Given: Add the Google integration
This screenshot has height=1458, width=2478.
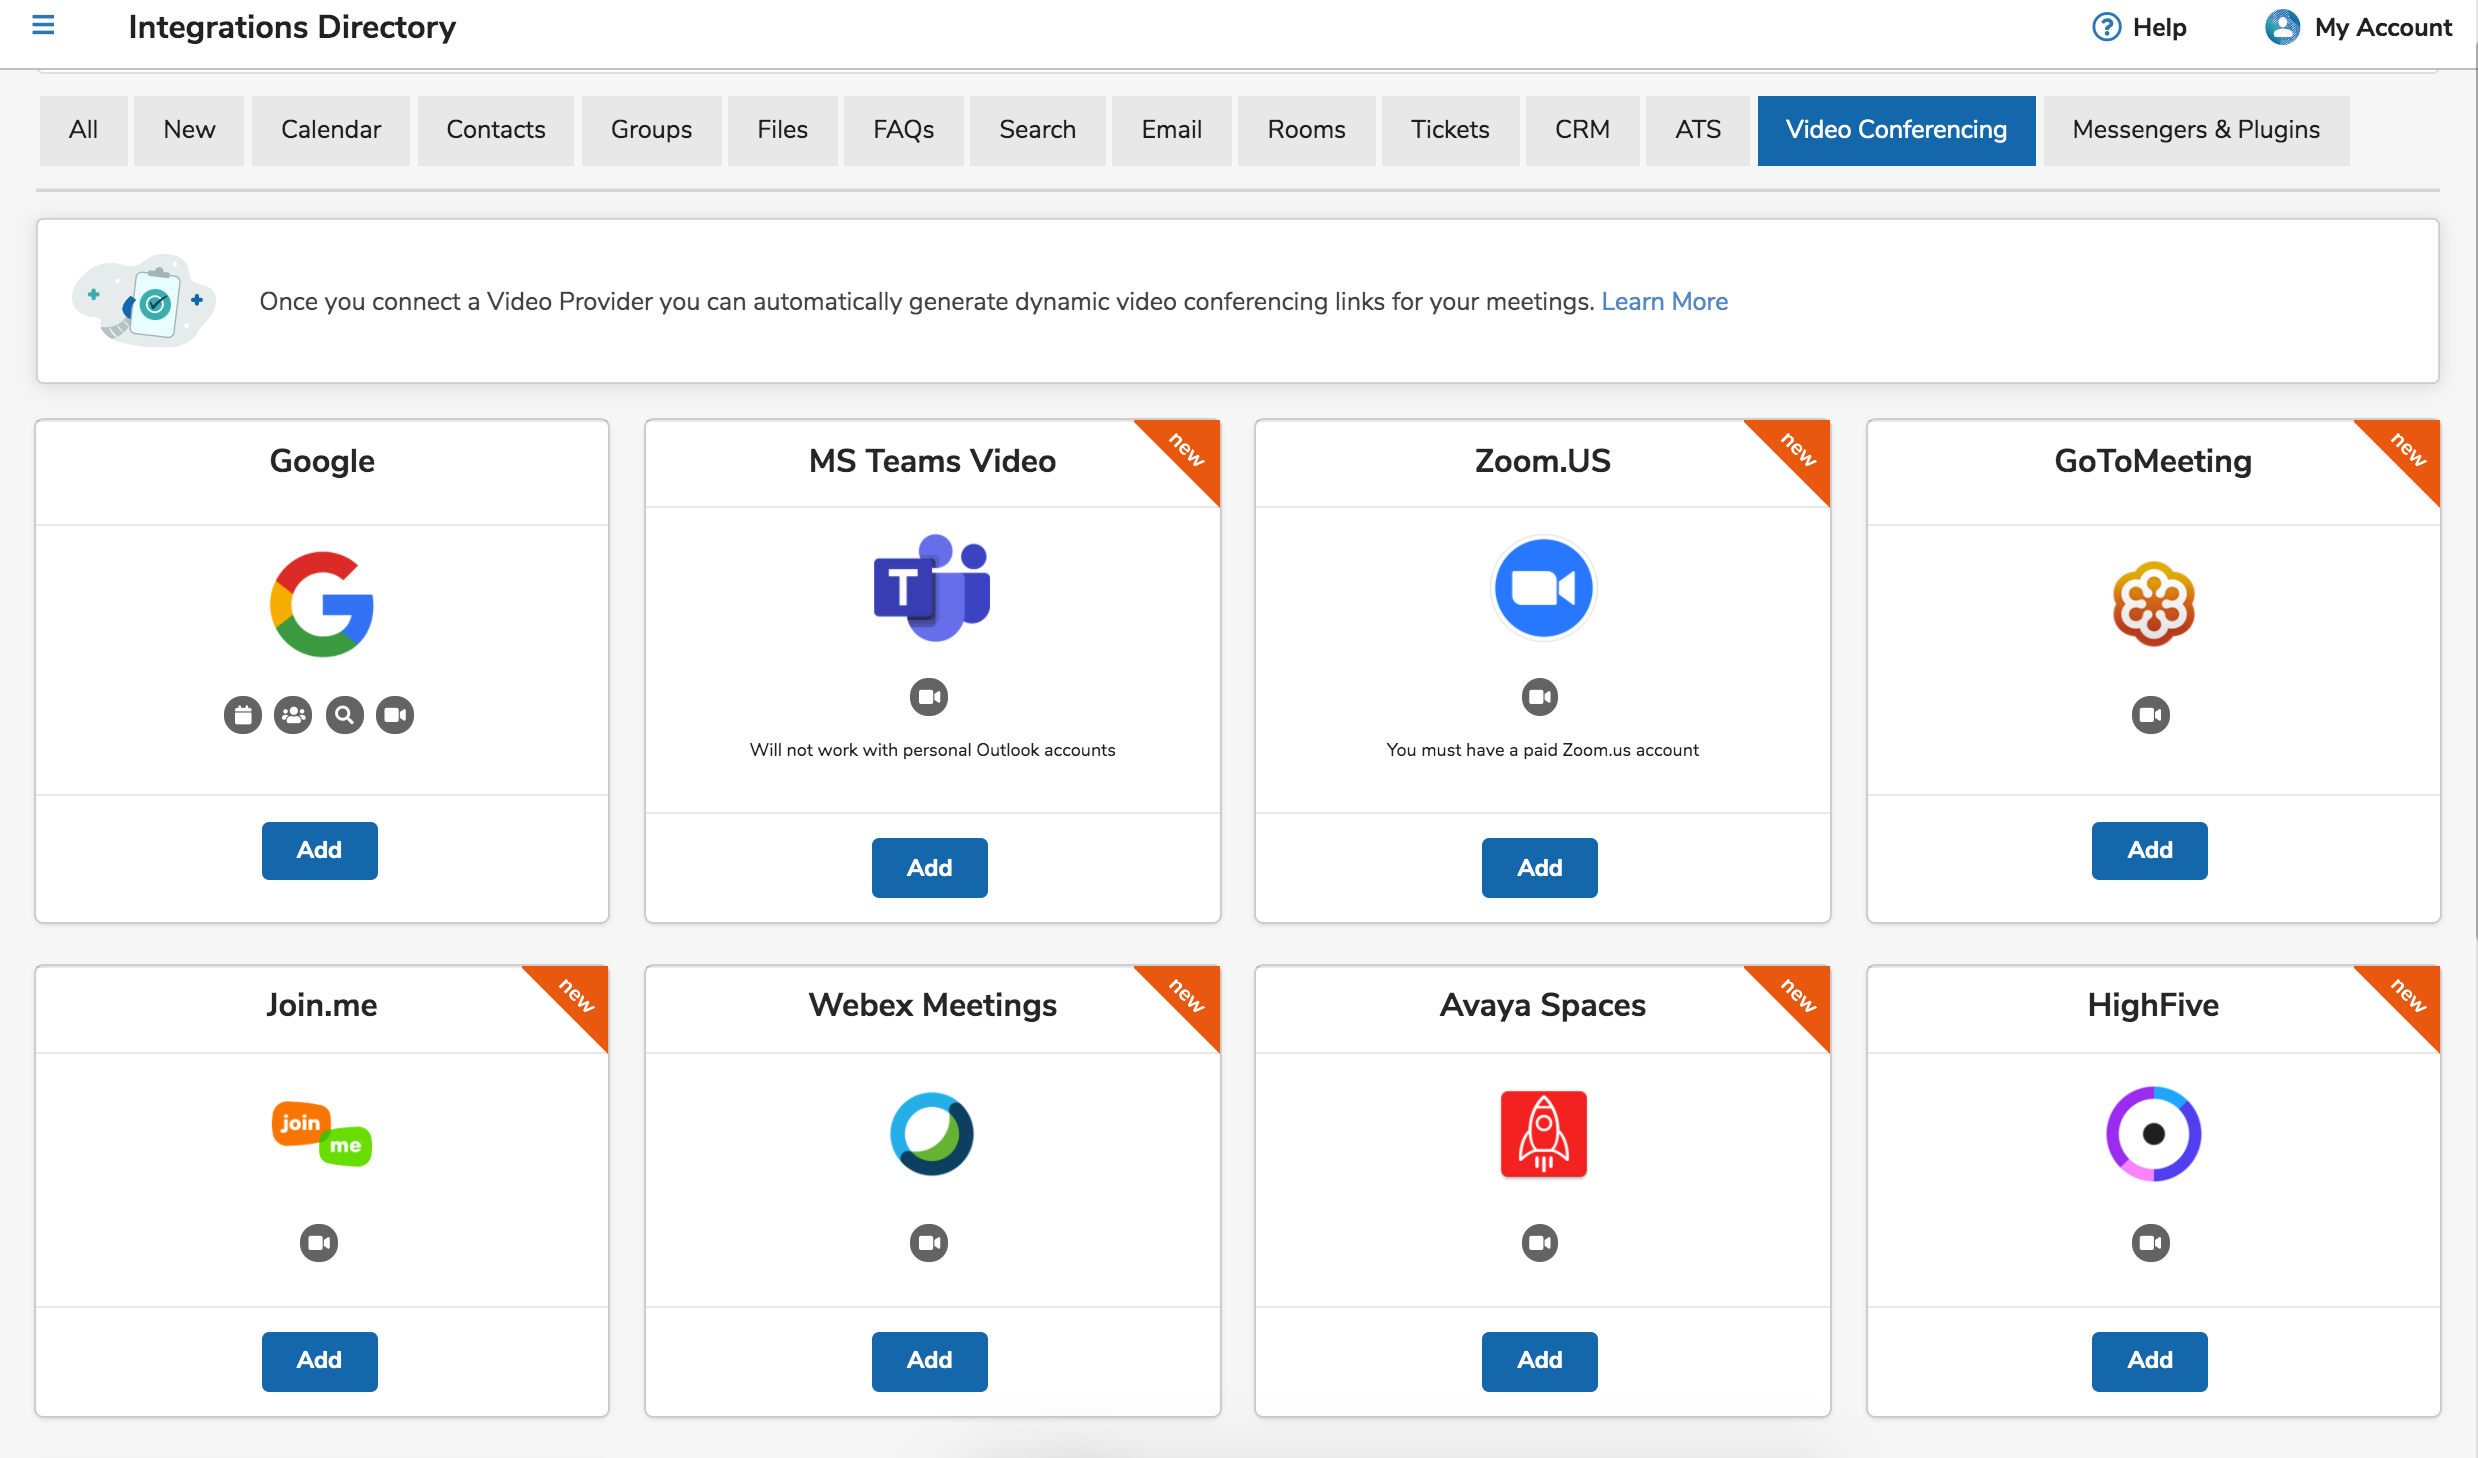Looking at the screenshot, I should pos(320,850).
